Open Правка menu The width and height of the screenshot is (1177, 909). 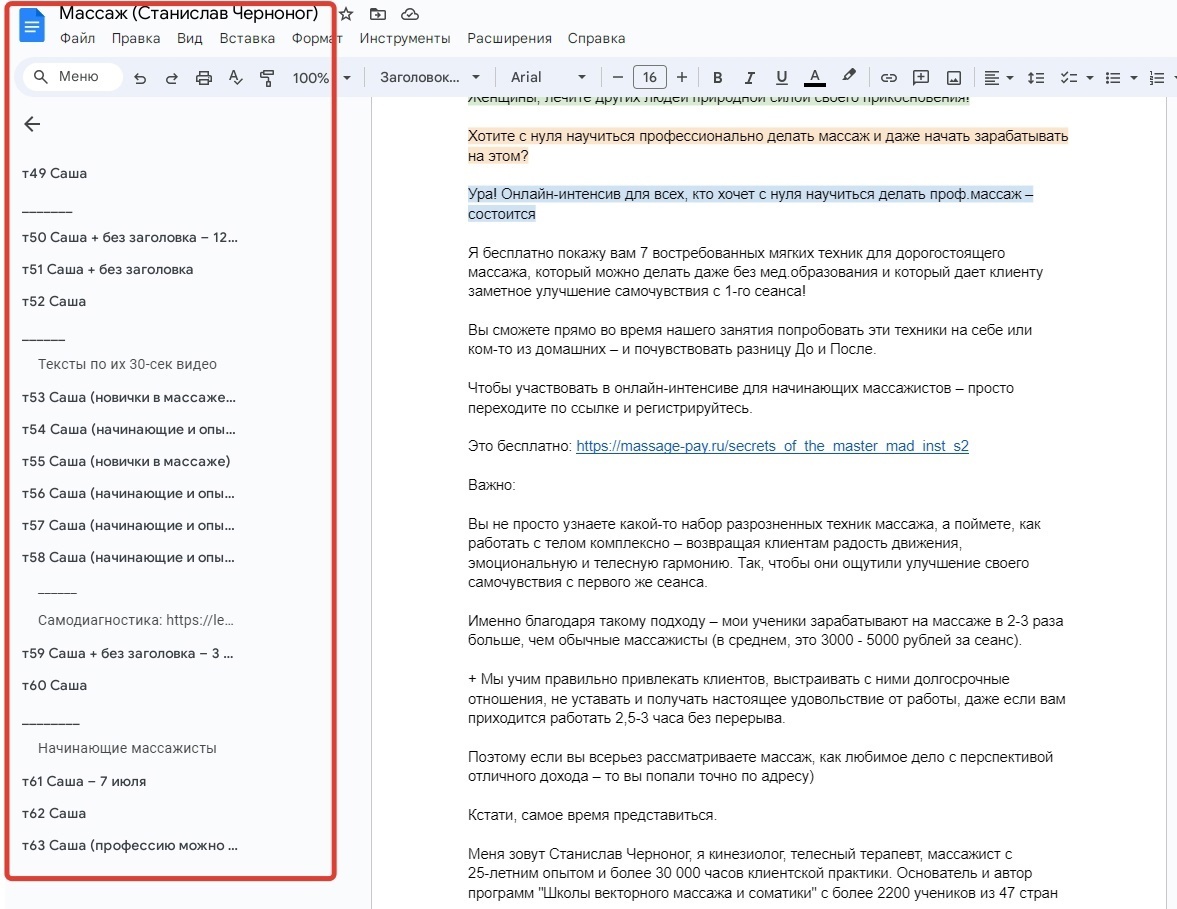(x=136, y=38)
